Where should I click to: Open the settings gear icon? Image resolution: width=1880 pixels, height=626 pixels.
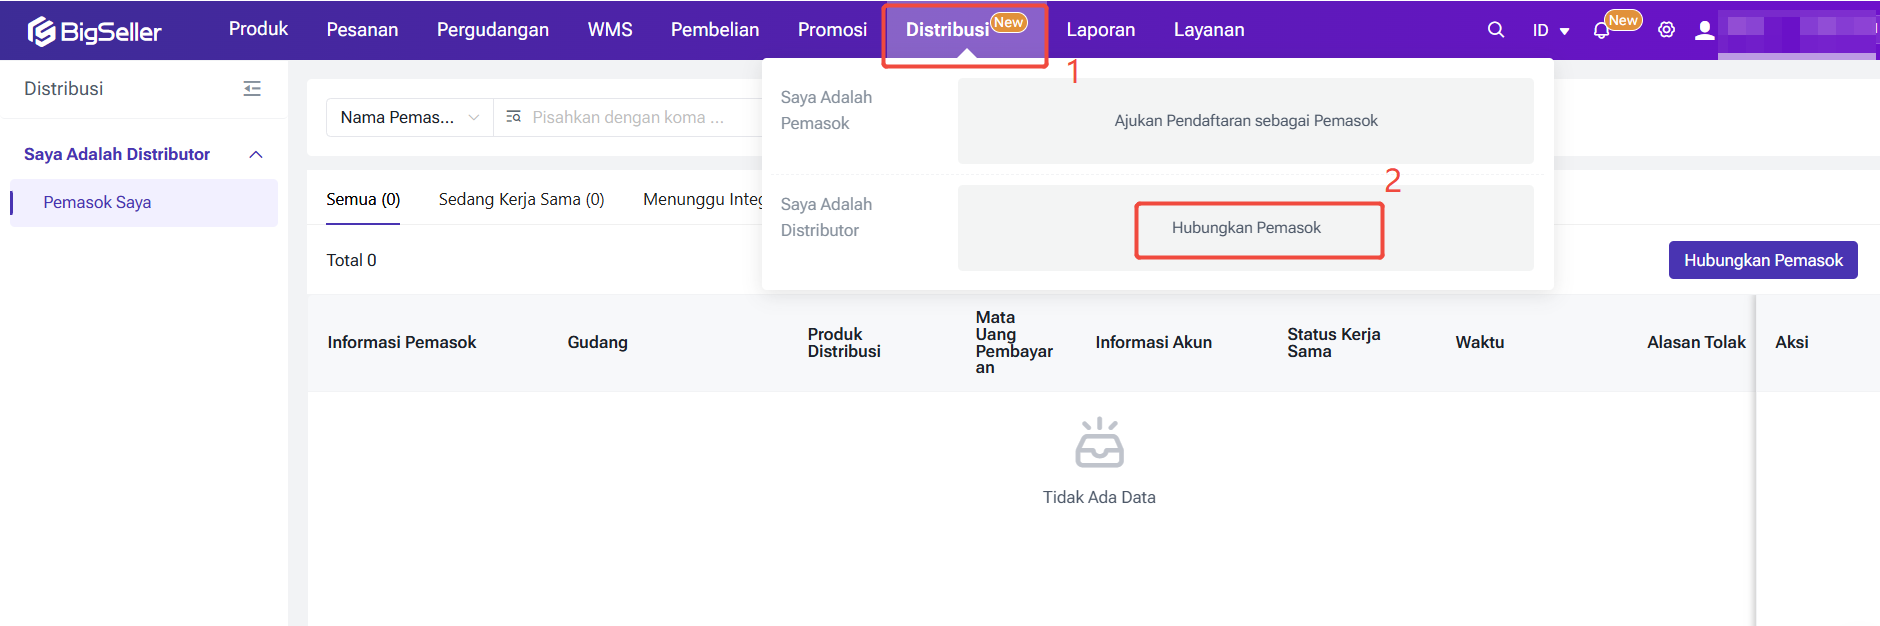click(x=1666, y=30)
